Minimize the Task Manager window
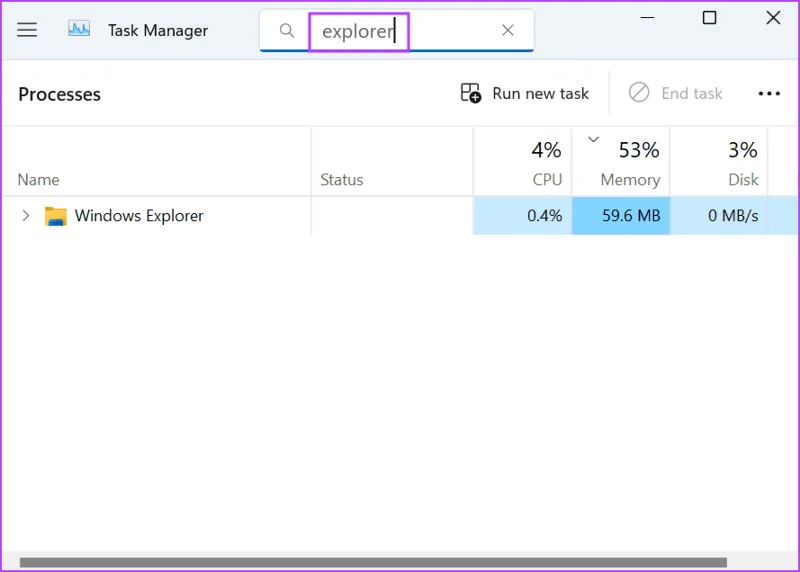 (647, 18)
